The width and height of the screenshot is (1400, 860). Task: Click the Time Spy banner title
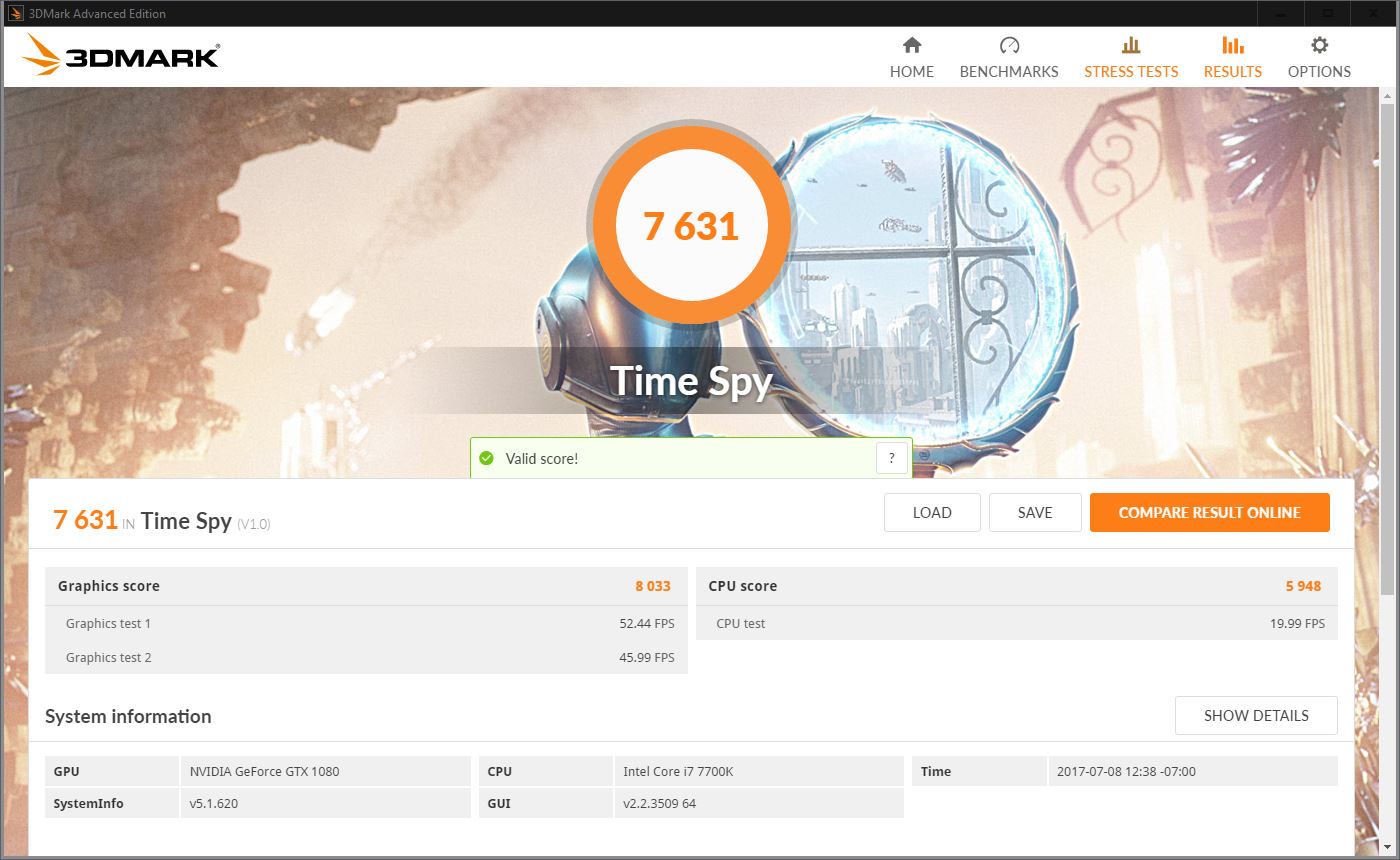[691, 381]
